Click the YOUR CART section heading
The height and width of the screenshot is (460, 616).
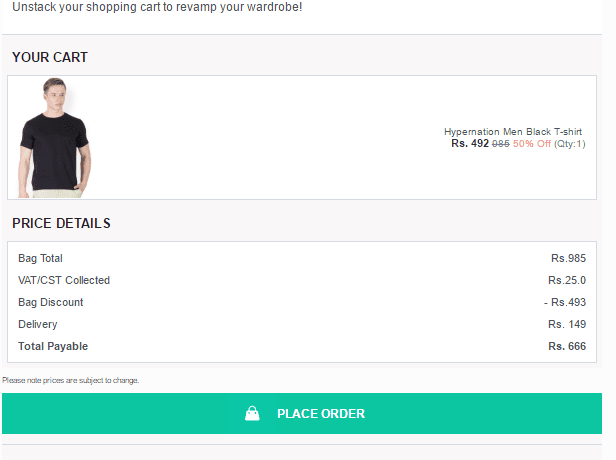(50, 57)
